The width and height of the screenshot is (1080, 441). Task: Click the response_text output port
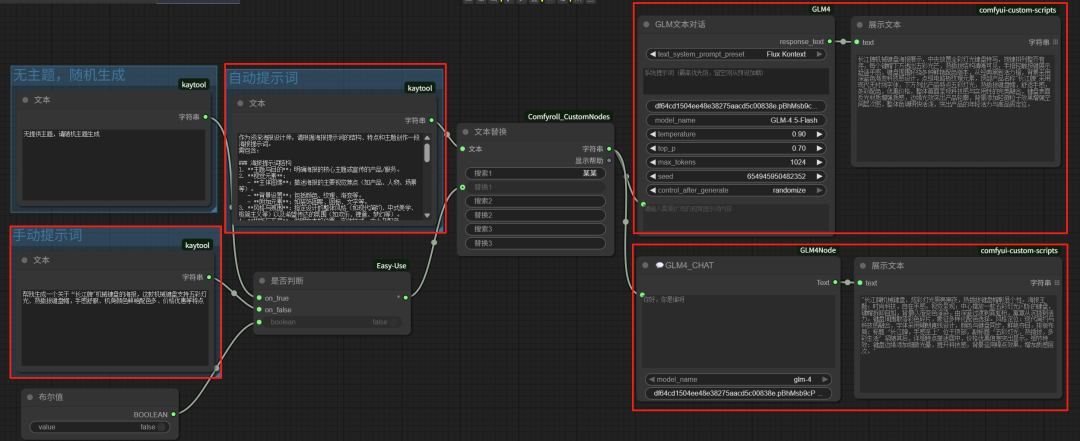(x=829, y=41)
